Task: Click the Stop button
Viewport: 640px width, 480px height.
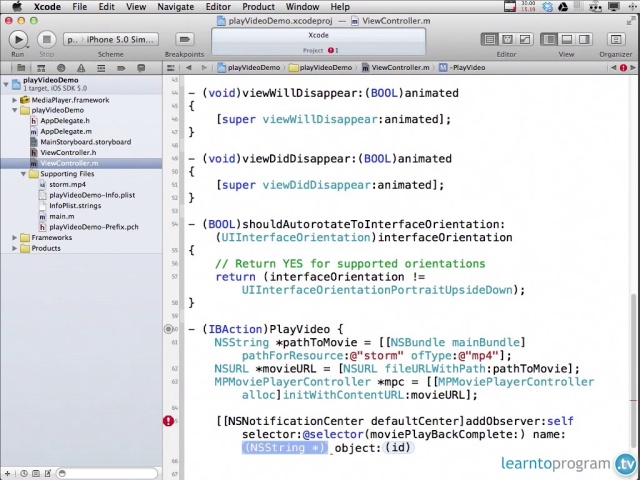Action: pos(47,40)
